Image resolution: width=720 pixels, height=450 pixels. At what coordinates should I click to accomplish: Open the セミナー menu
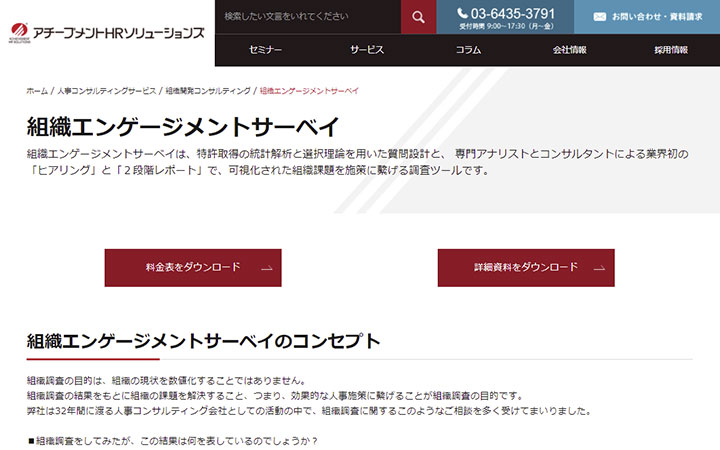(265, 50)
